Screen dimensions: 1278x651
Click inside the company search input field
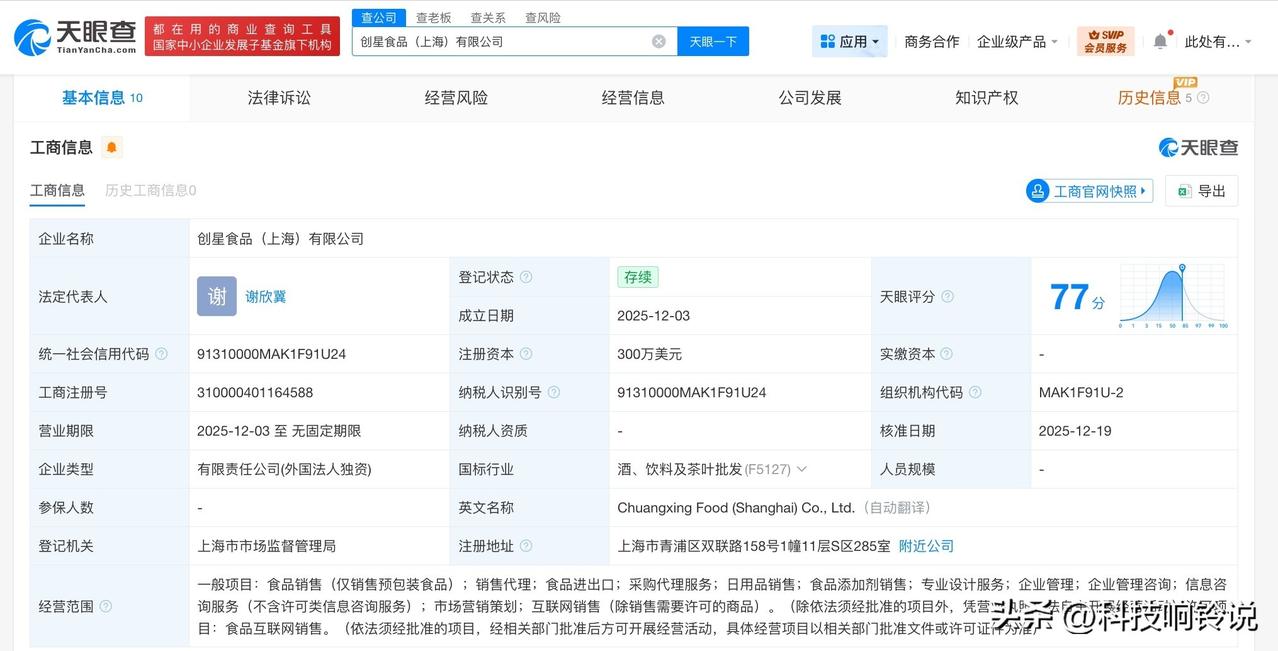(x=500, y=40)
